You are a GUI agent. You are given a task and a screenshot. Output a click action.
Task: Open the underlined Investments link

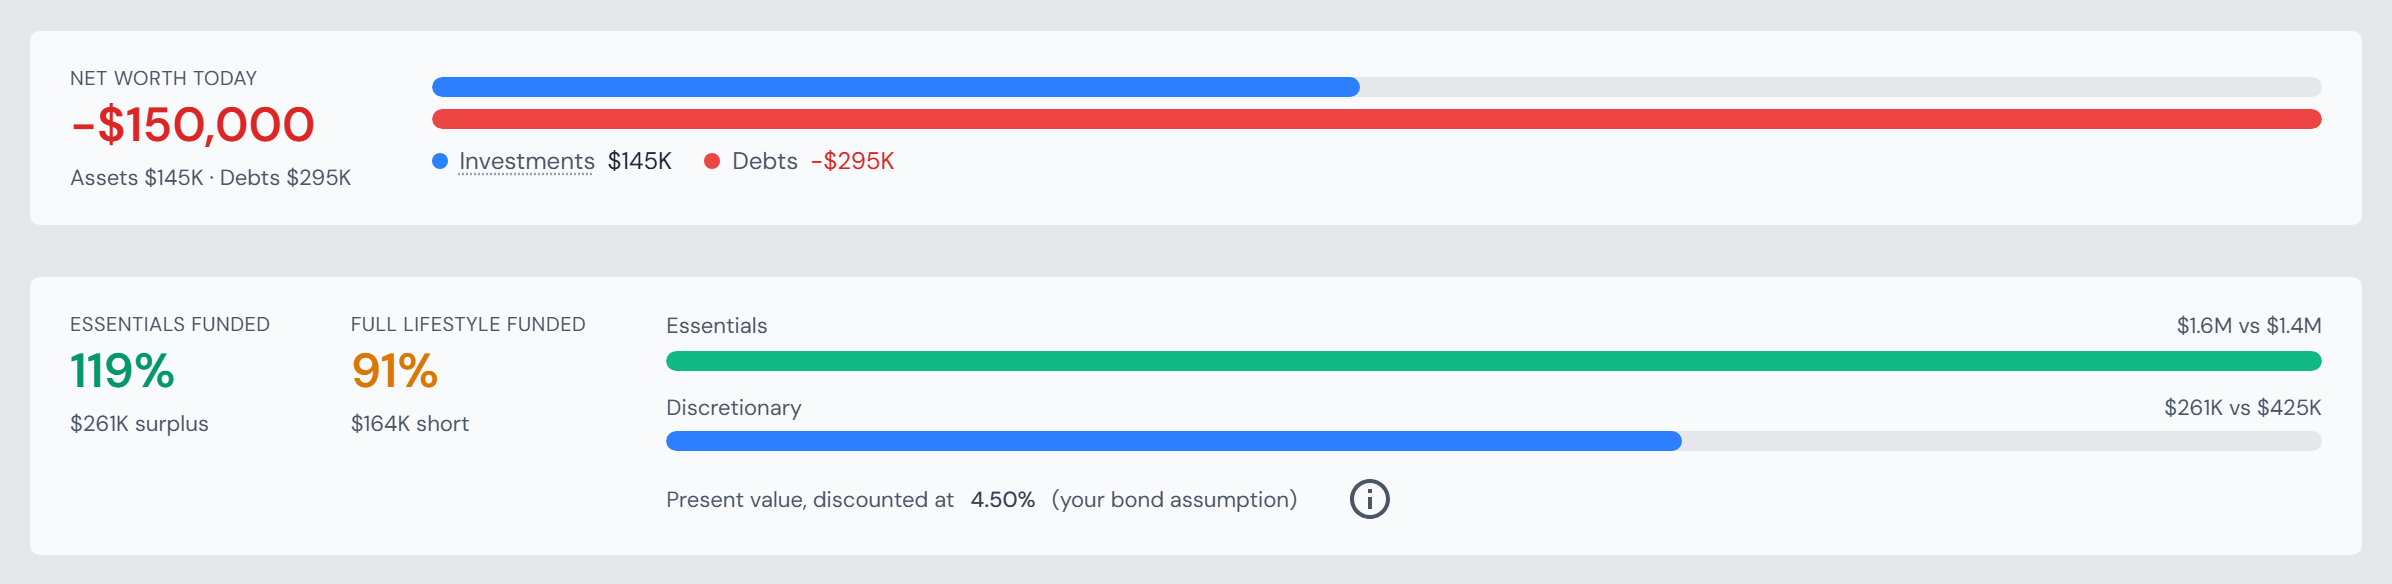click(526, 161)
